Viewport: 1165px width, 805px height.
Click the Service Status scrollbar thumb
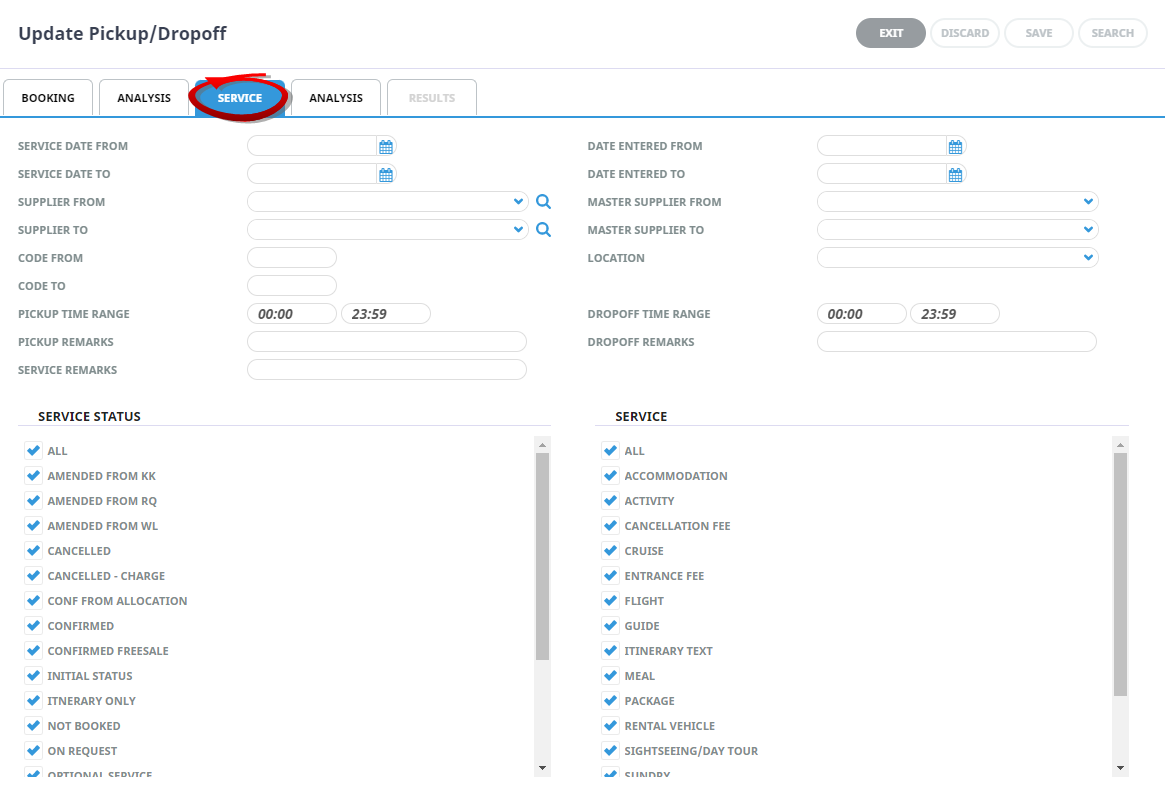542,555
